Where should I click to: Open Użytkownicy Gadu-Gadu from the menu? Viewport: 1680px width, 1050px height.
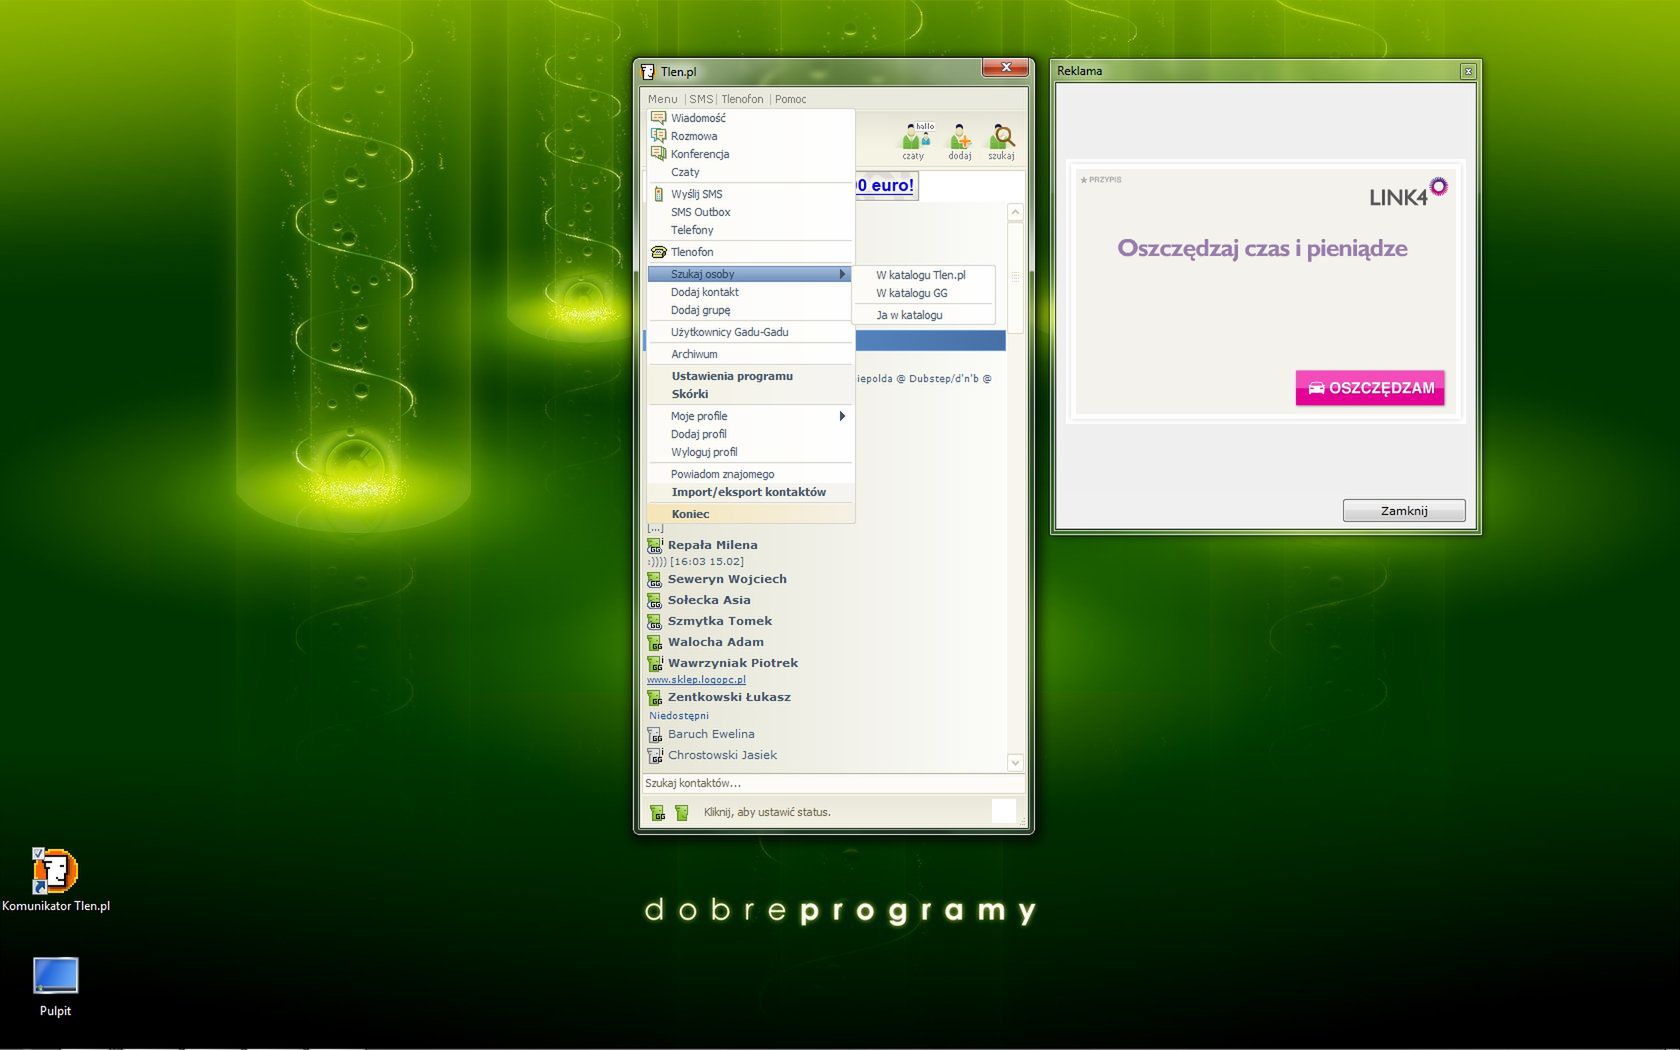pyautogui.click(x=750, y=332)
